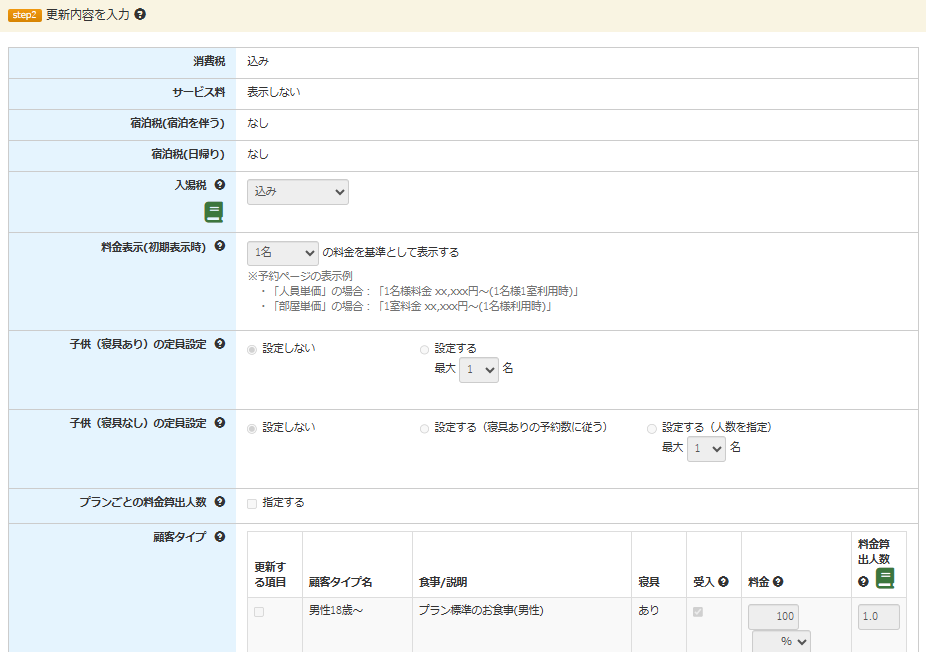Click 男性18歳～ customer type name
The width and height of the screenshot is (926, 652).
335,610
